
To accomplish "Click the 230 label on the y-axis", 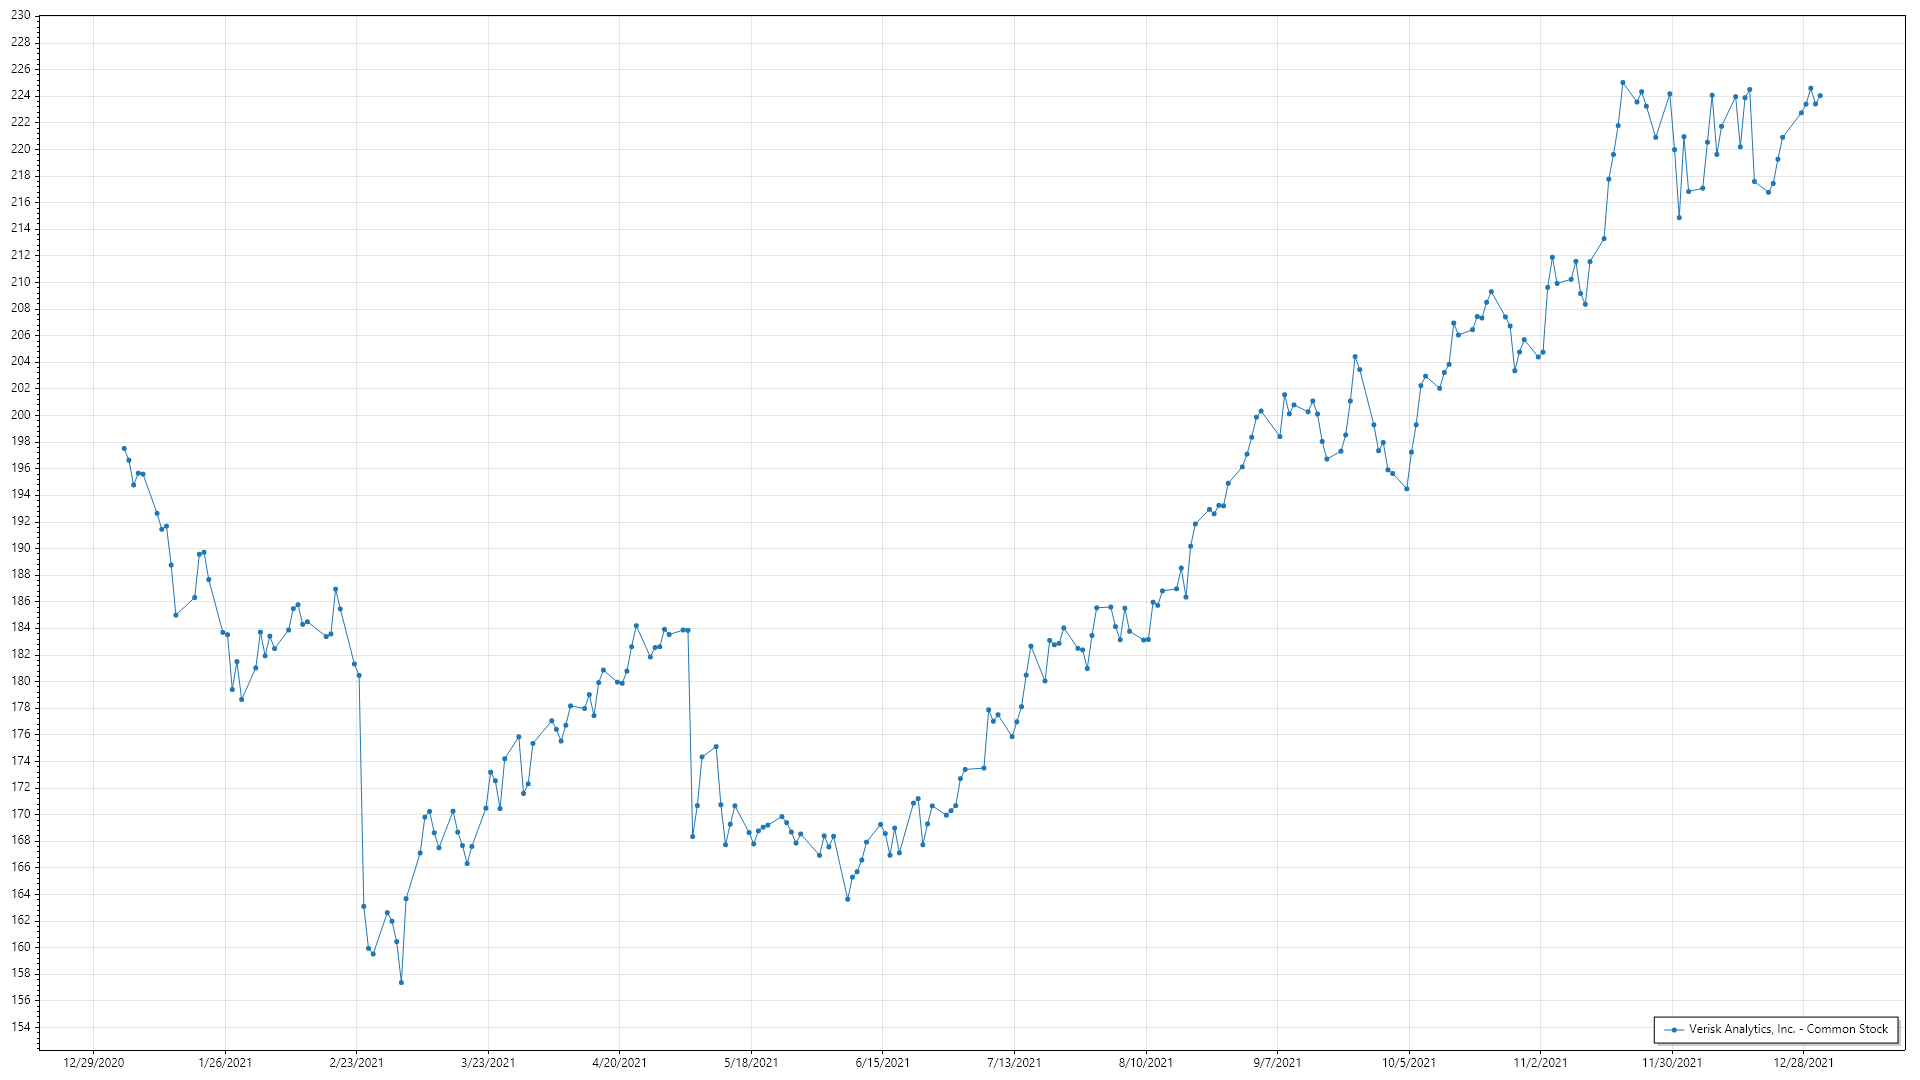I will pyautogui.click(x=20, y=16).
